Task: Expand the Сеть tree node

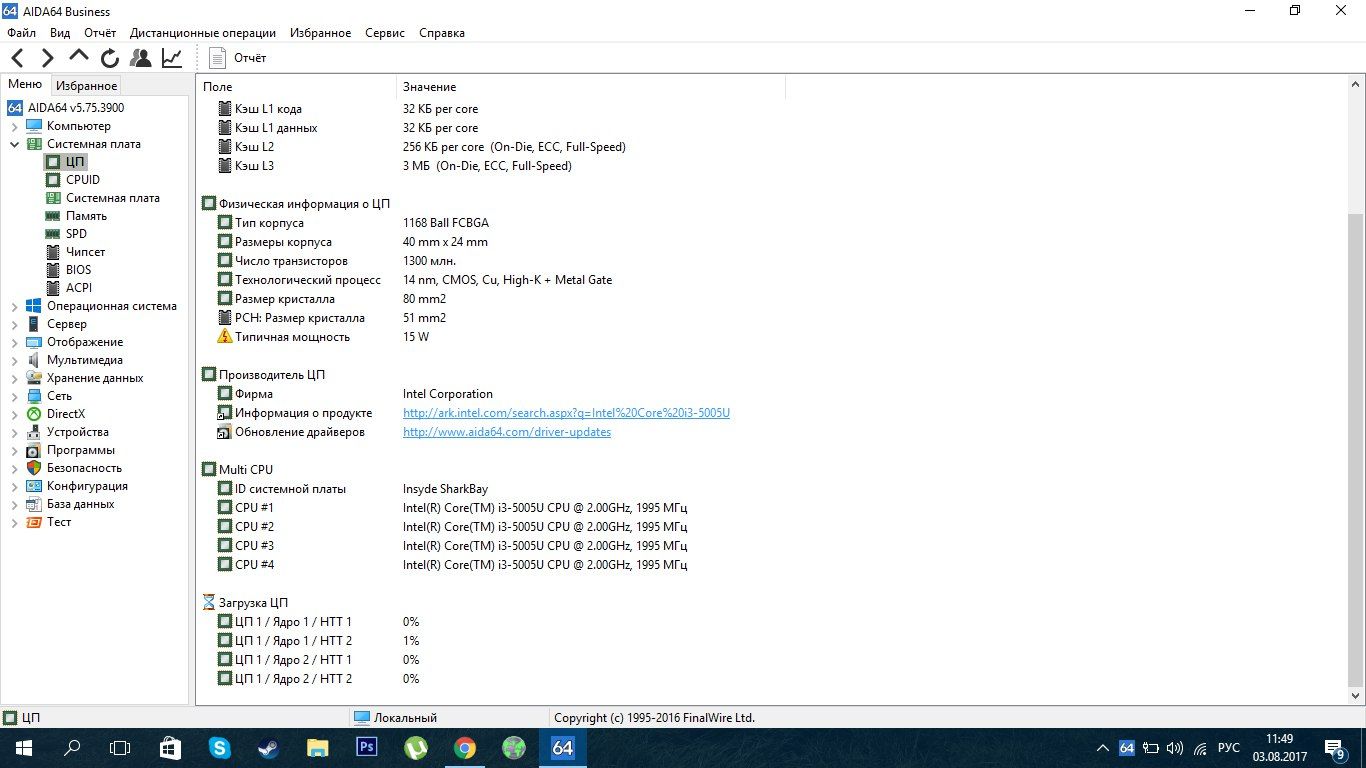Action: [14, 396]
